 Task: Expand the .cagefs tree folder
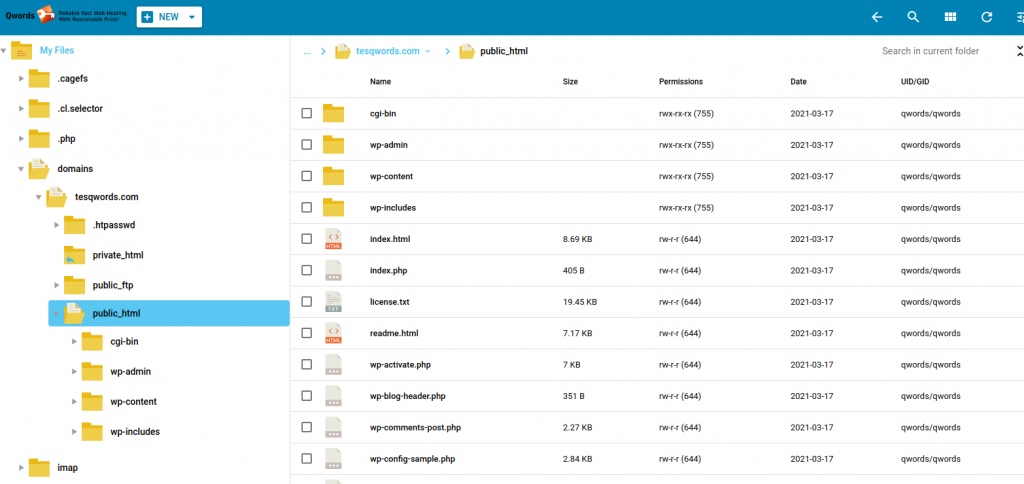(x=22, y=79)
